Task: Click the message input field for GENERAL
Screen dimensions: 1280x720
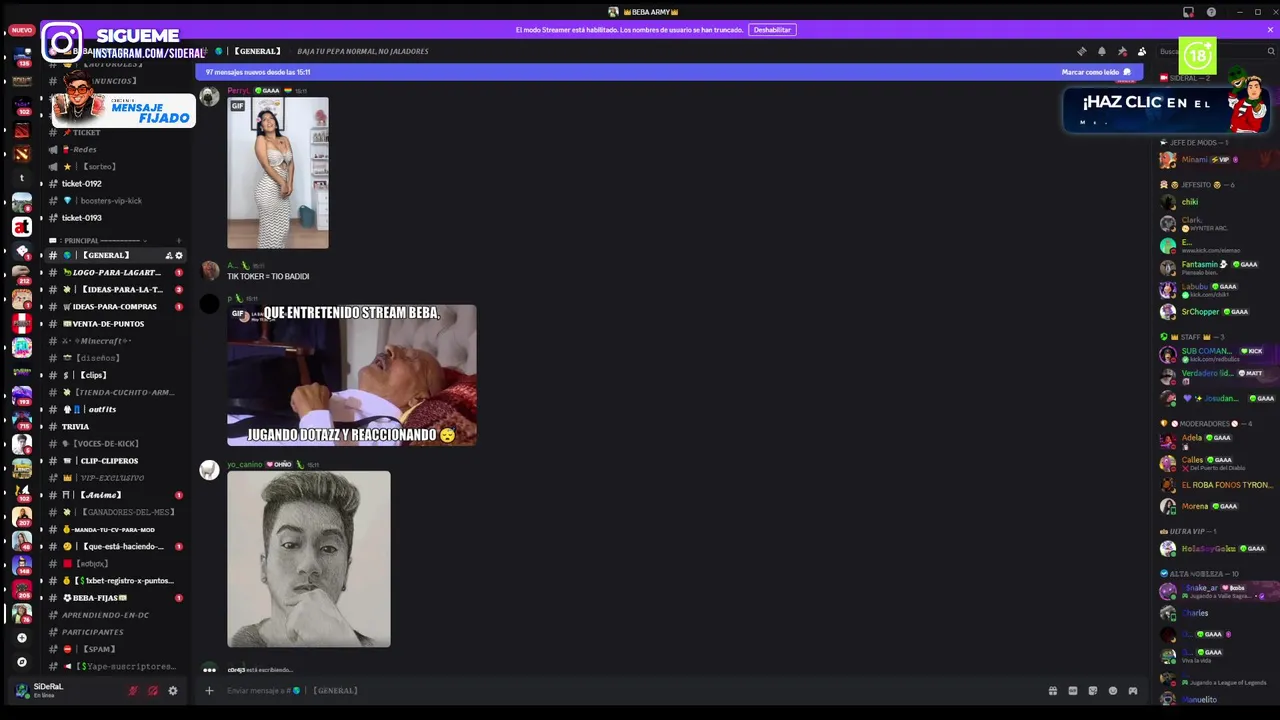Action: 630,690
